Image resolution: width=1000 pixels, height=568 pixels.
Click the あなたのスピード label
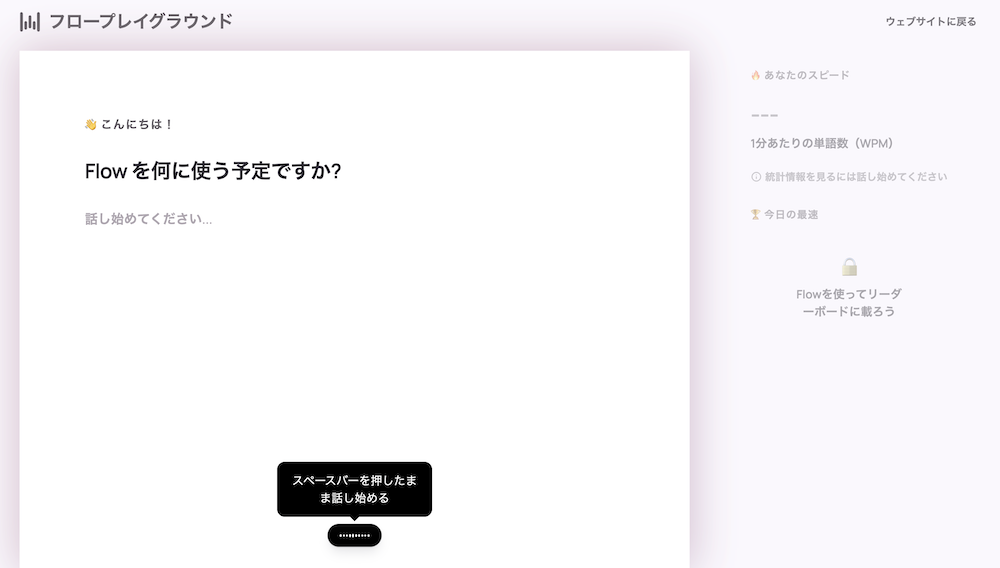[807, 75]
